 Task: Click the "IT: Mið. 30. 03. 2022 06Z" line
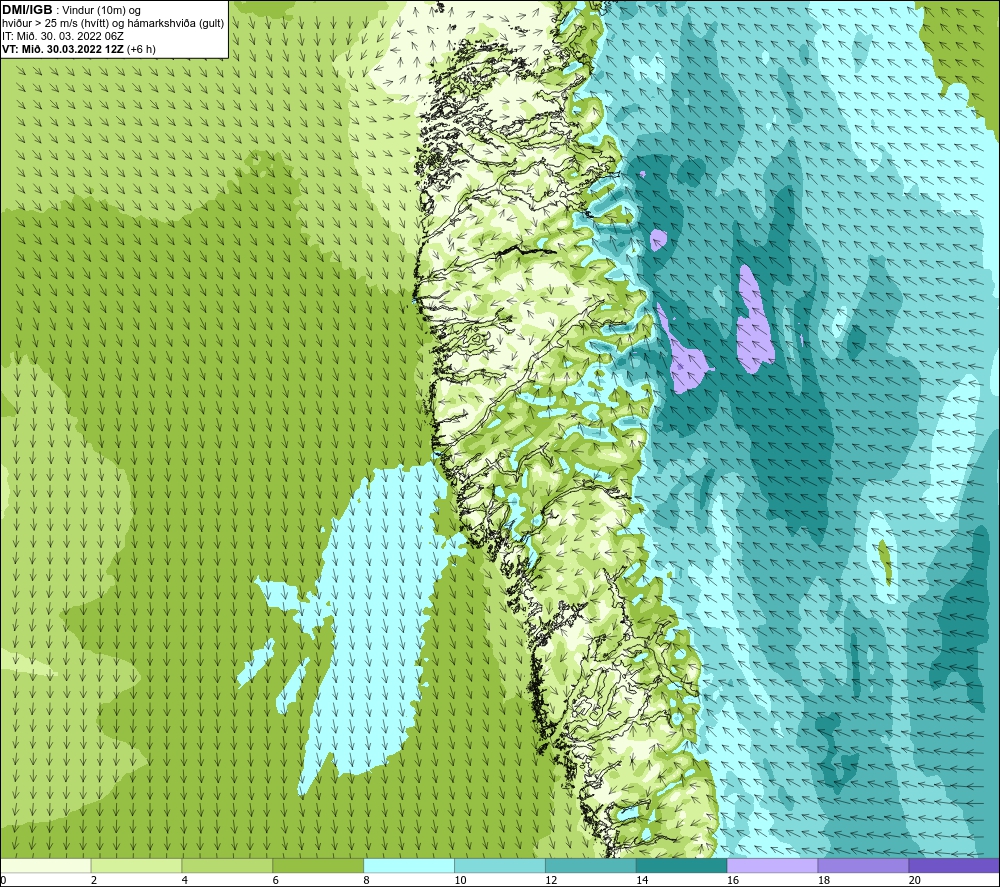pos(62,36)
